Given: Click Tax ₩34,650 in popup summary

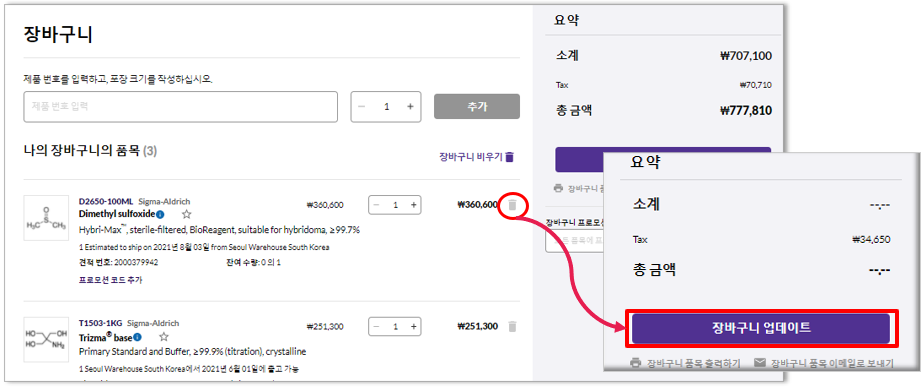Looking at the screenshot, I should point(871,240).
